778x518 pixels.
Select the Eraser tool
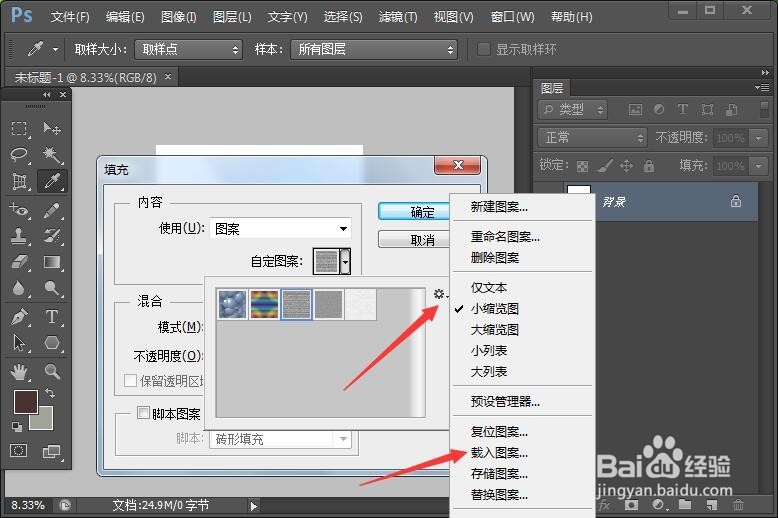click(x=19, y=261)
